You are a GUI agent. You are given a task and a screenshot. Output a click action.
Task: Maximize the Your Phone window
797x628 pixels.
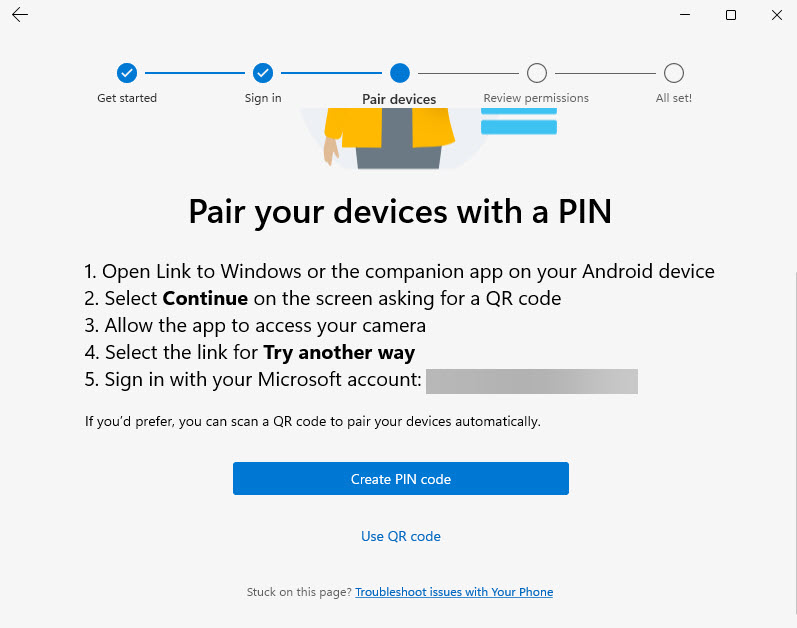pyautogui.click(x=731, y=15)
